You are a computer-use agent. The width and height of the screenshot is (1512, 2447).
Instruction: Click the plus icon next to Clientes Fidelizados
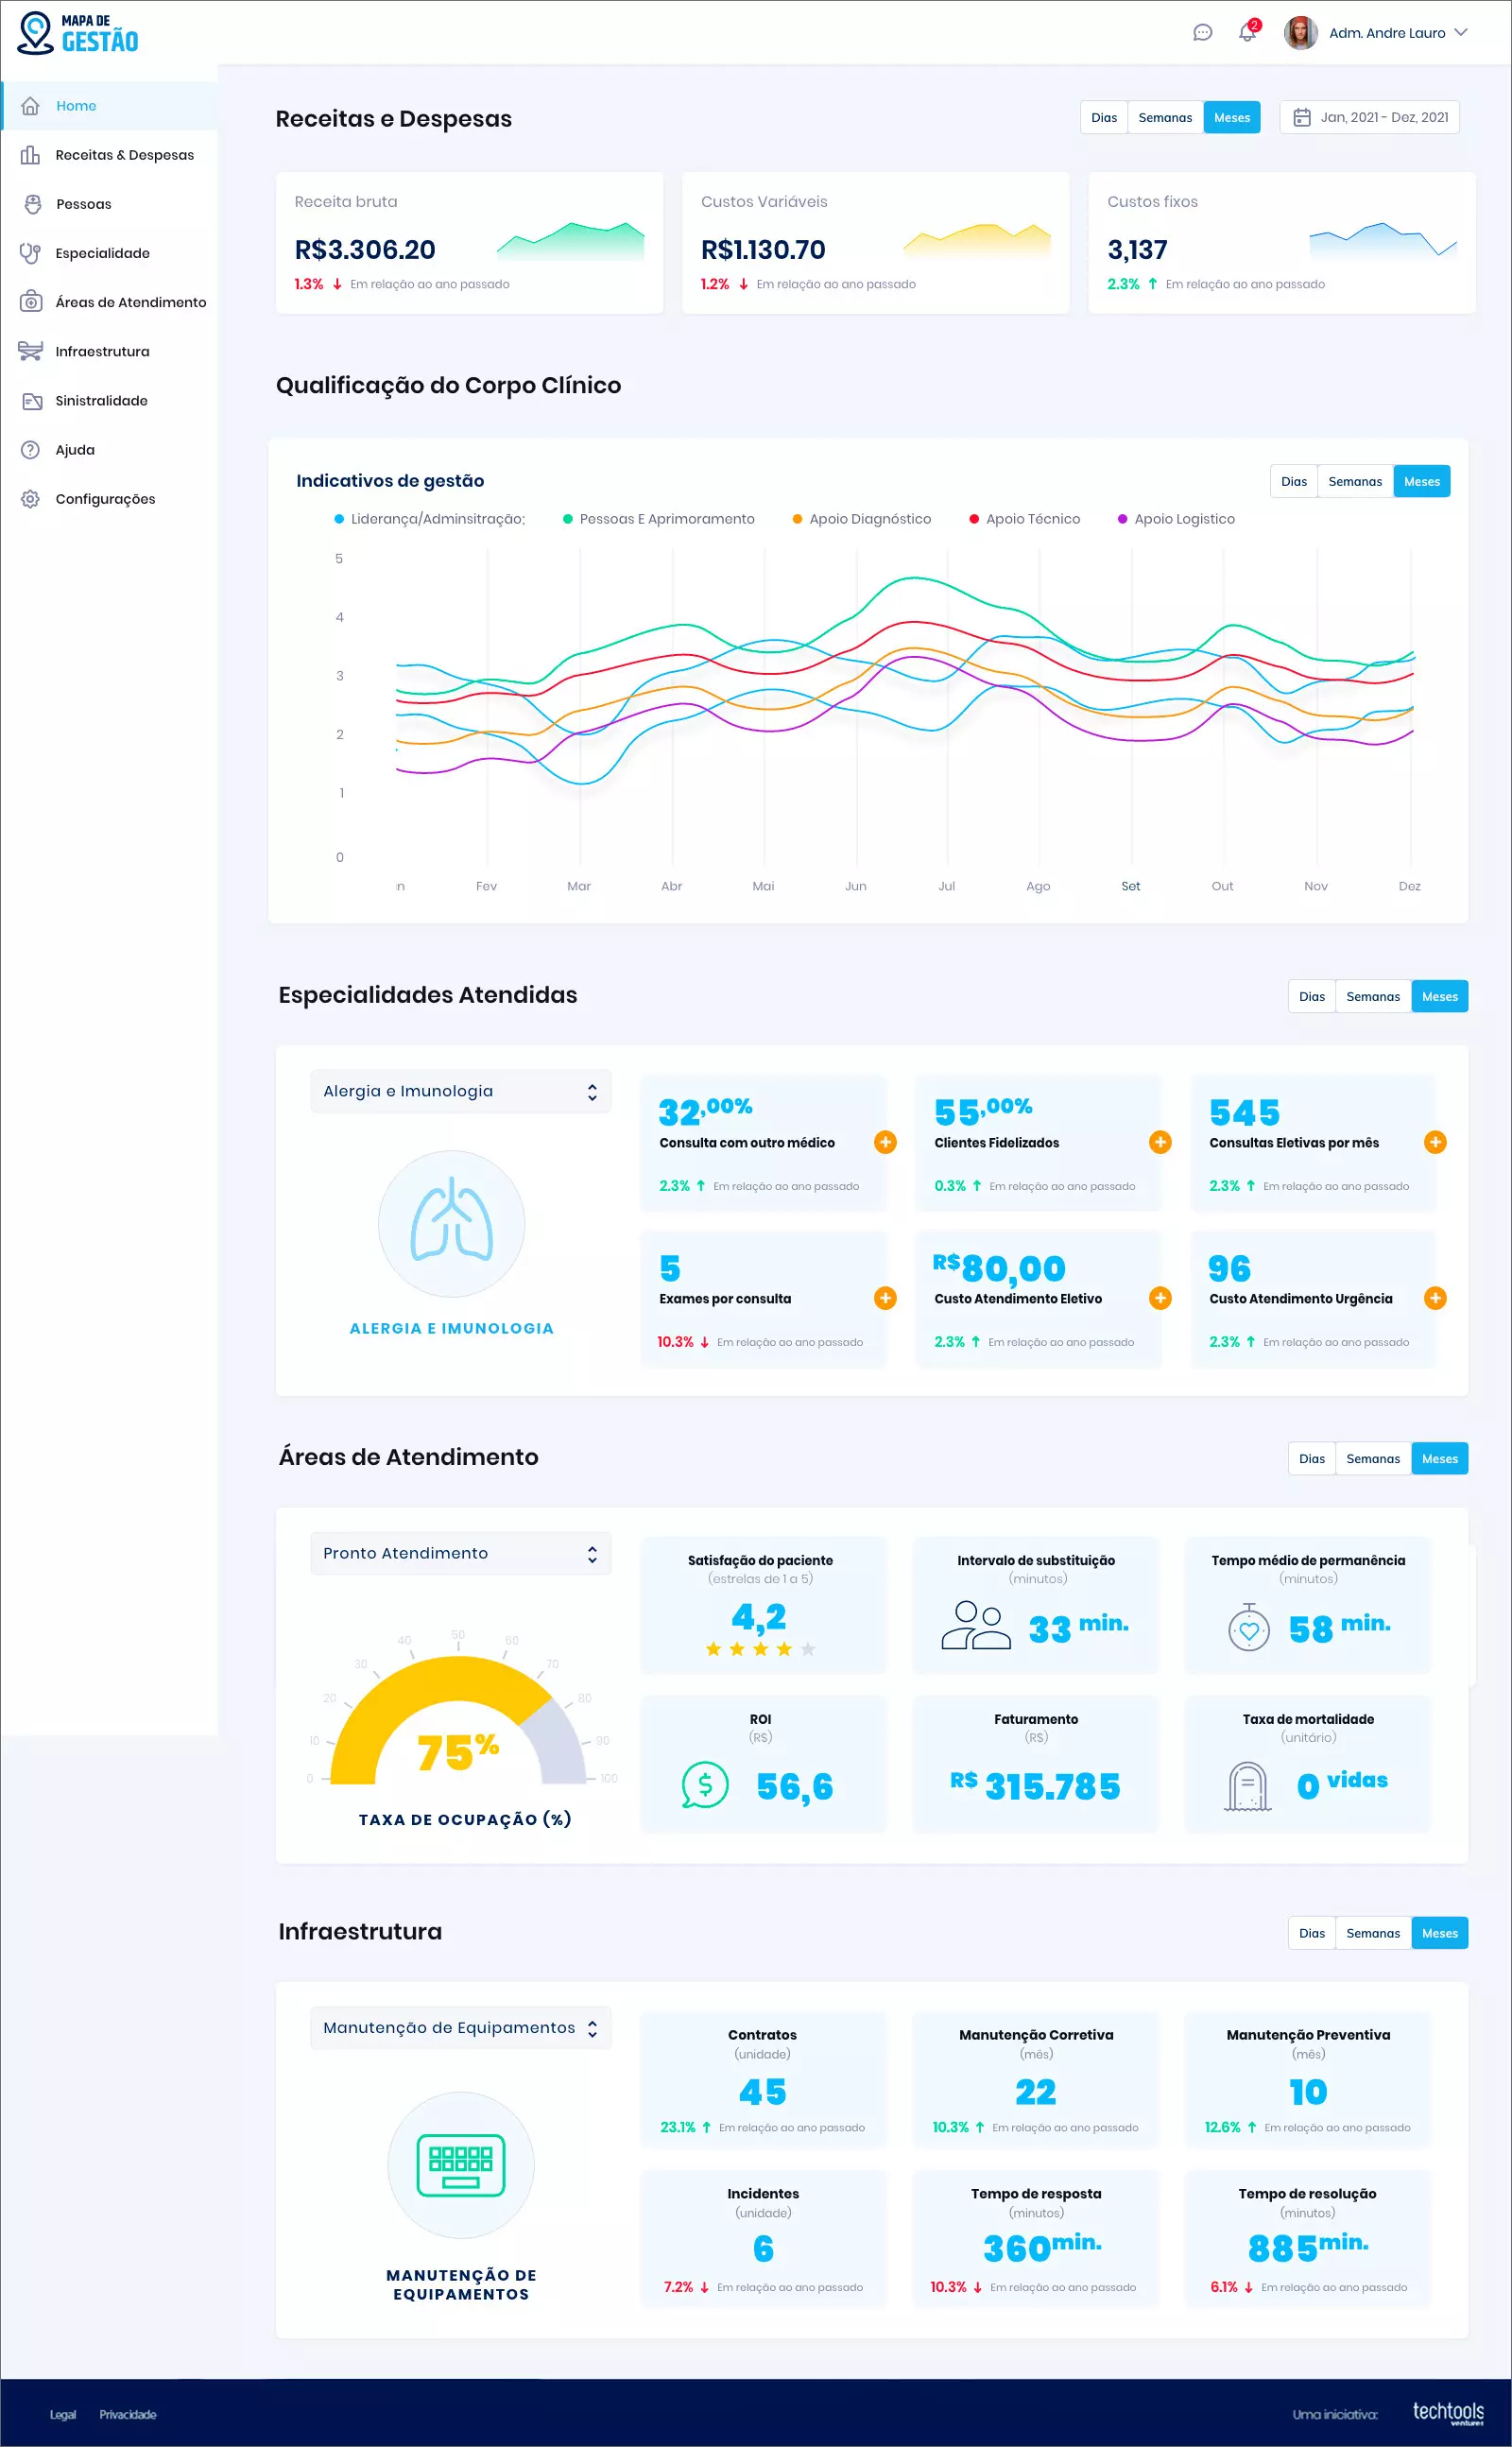pyautogui.click(x=1160, y=1141)
